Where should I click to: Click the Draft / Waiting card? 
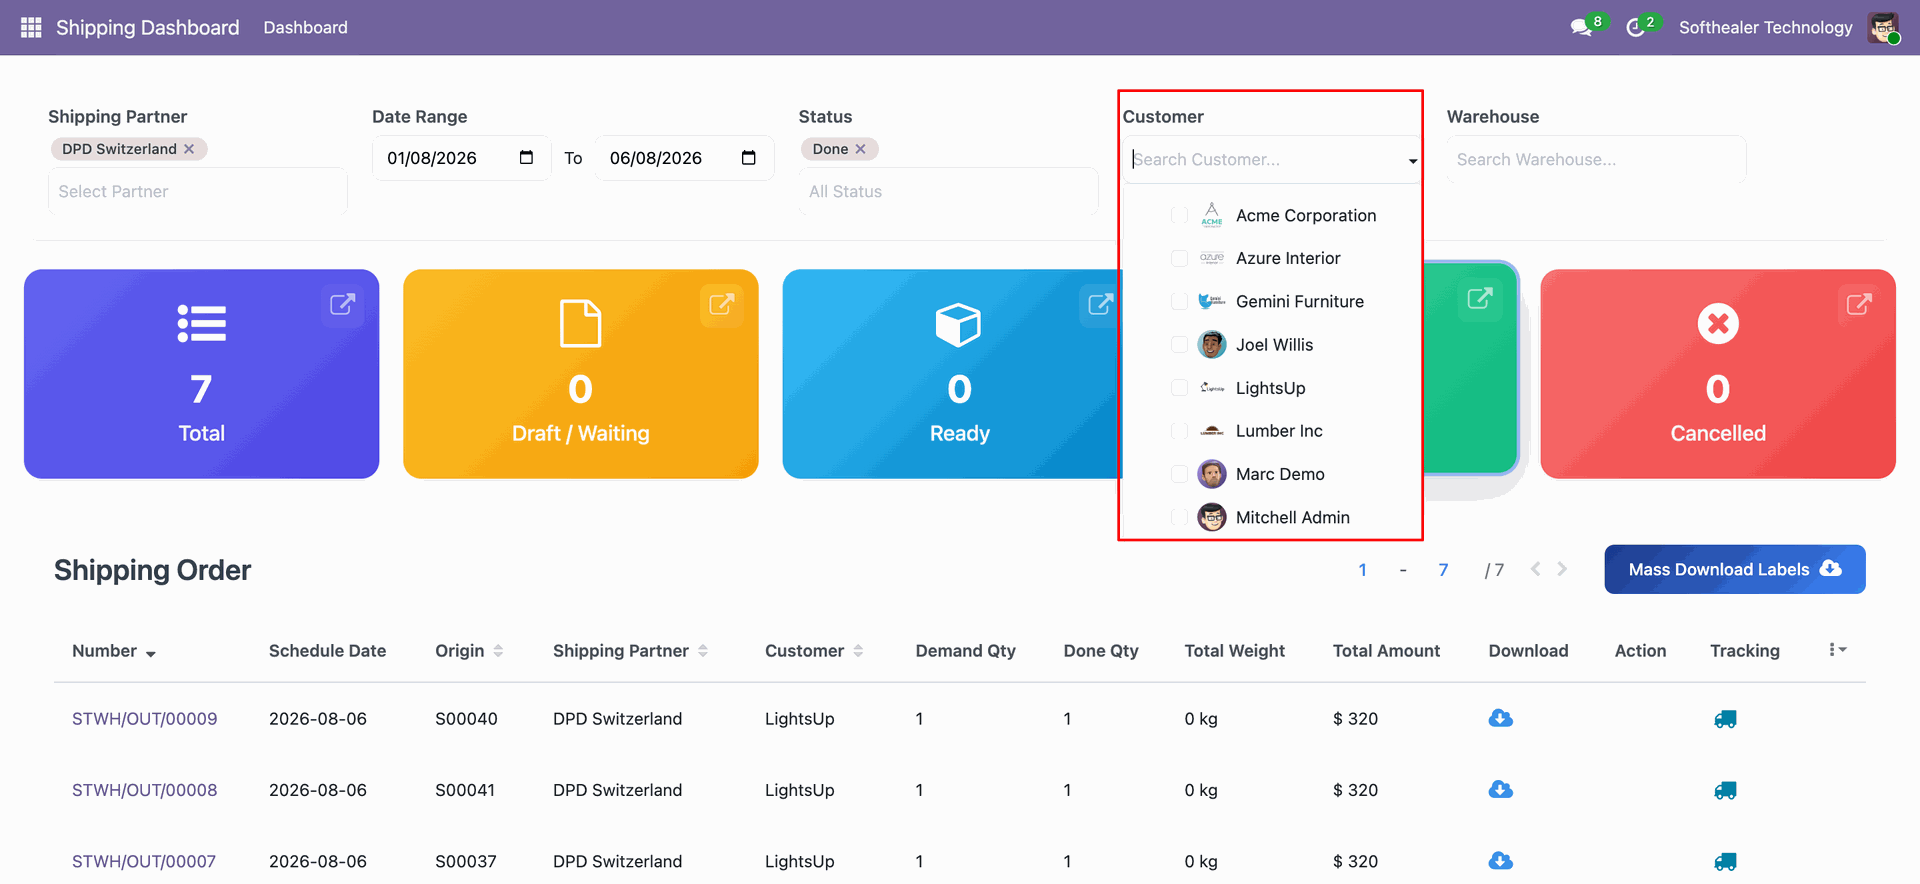point(581,374)
